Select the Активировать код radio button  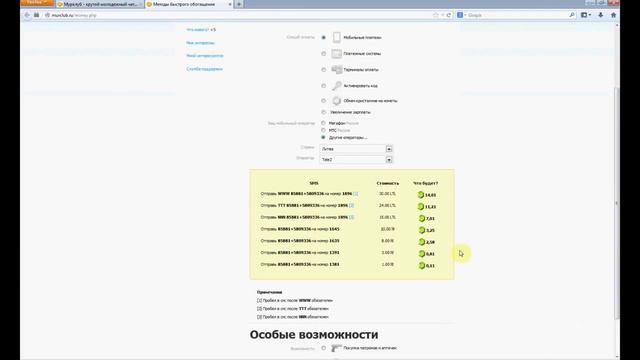click(x=323, y=86)
